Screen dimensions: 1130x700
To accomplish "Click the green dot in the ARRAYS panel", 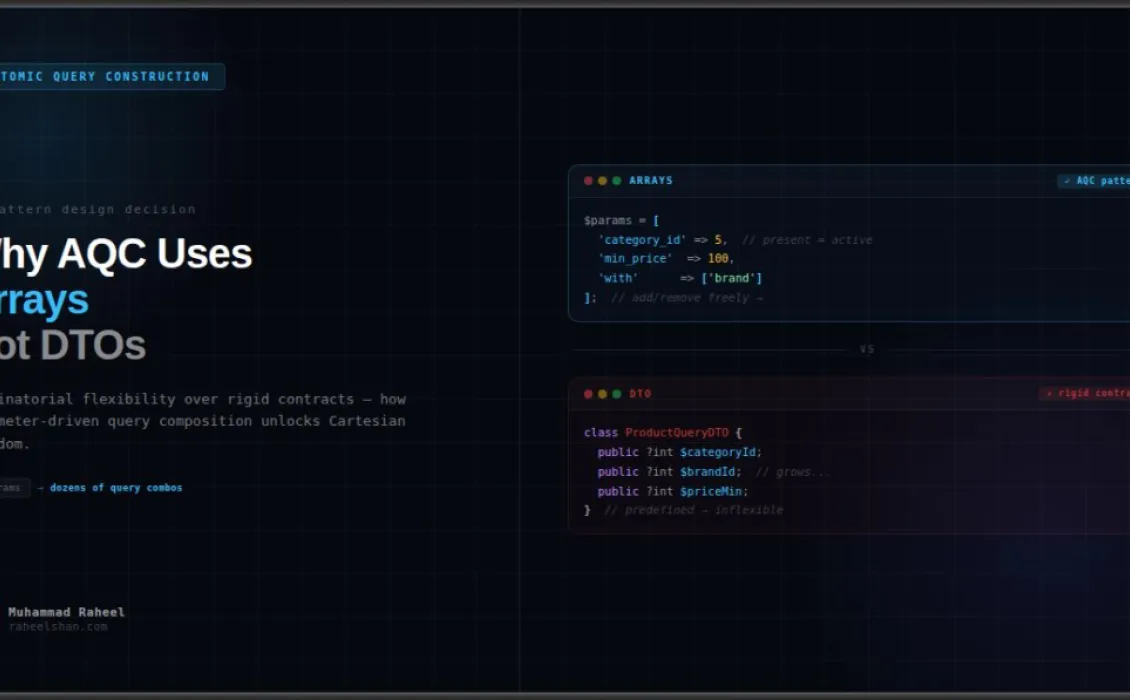I will click(x=617, y=181).
